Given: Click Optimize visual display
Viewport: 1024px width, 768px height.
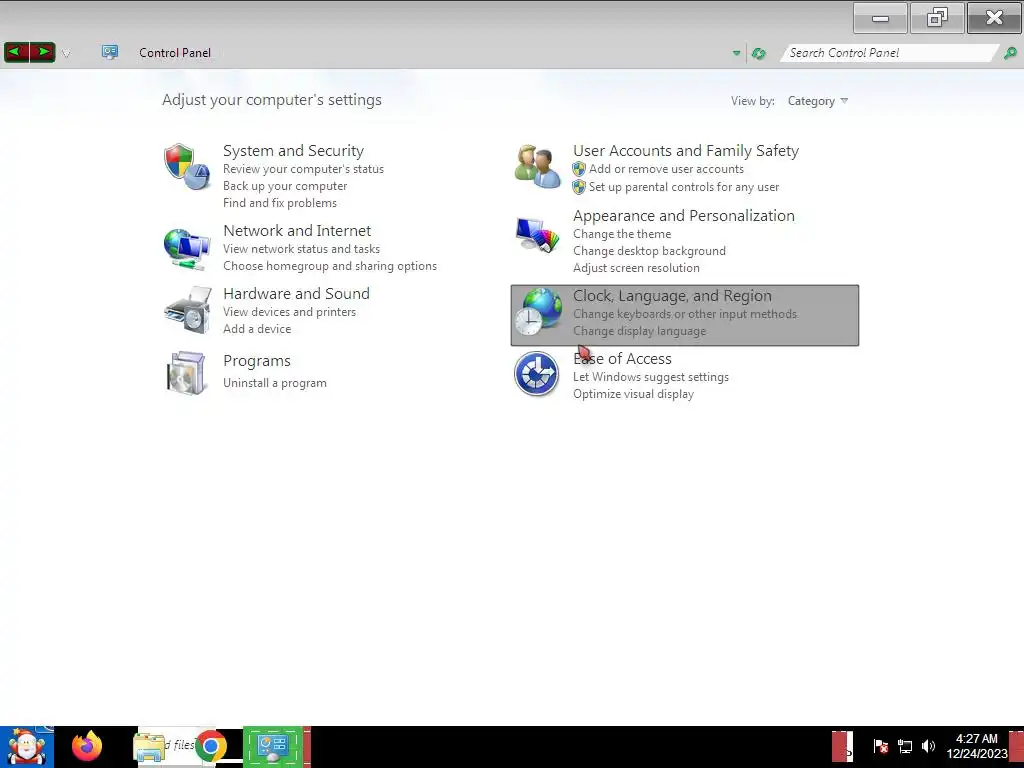Looking at the screenshot, I should [x=633, y=394].
